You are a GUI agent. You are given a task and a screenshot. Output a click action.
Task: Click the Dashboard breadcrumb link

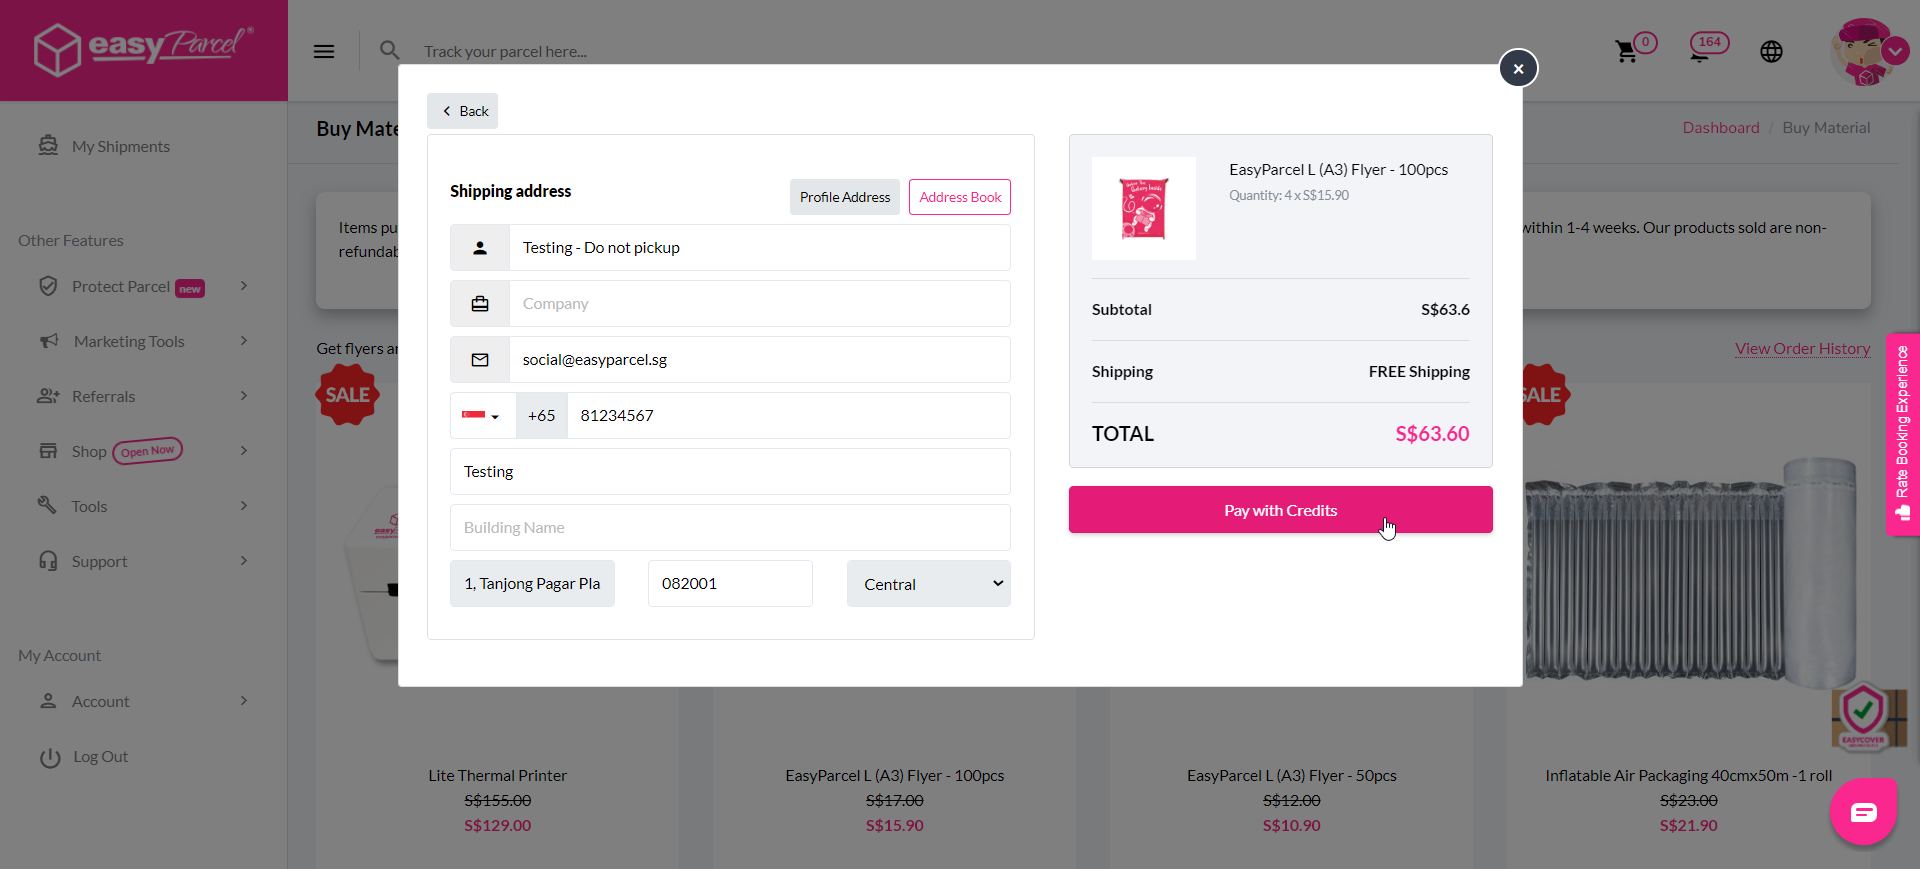1721,128
